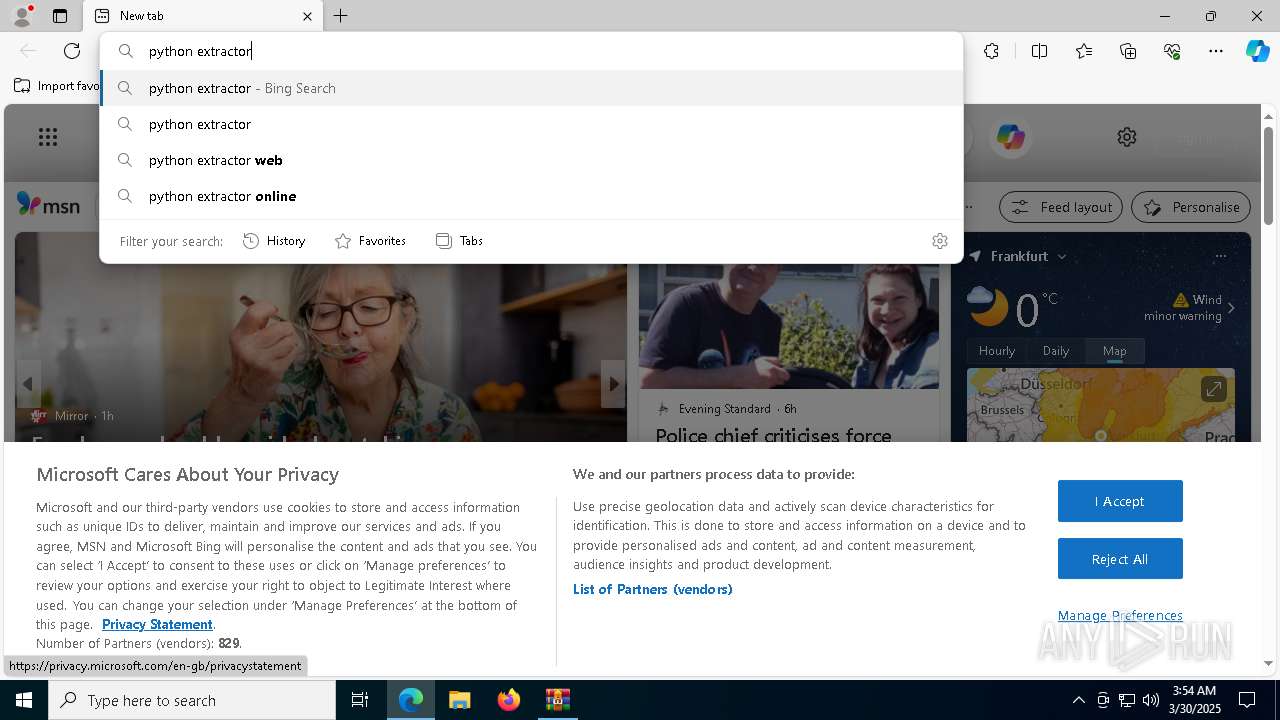Switch to Map weather tab
The image size is (1280, 720).
[1114, 351]
